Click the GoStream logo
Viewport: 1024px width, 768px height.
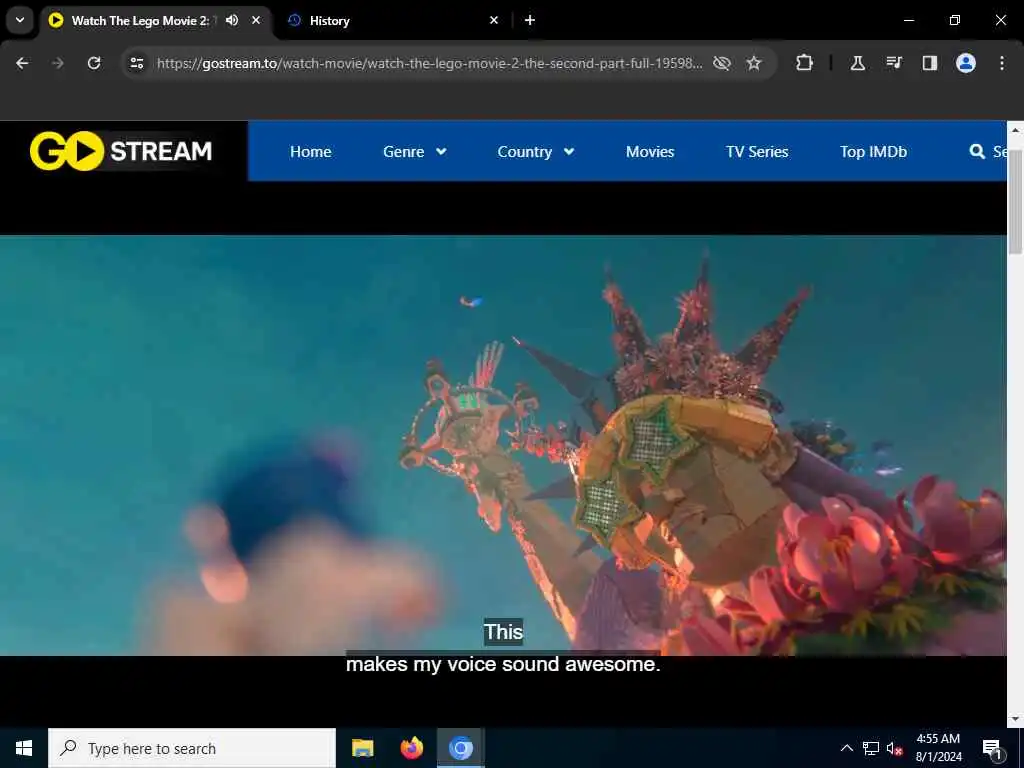(121, 151)
